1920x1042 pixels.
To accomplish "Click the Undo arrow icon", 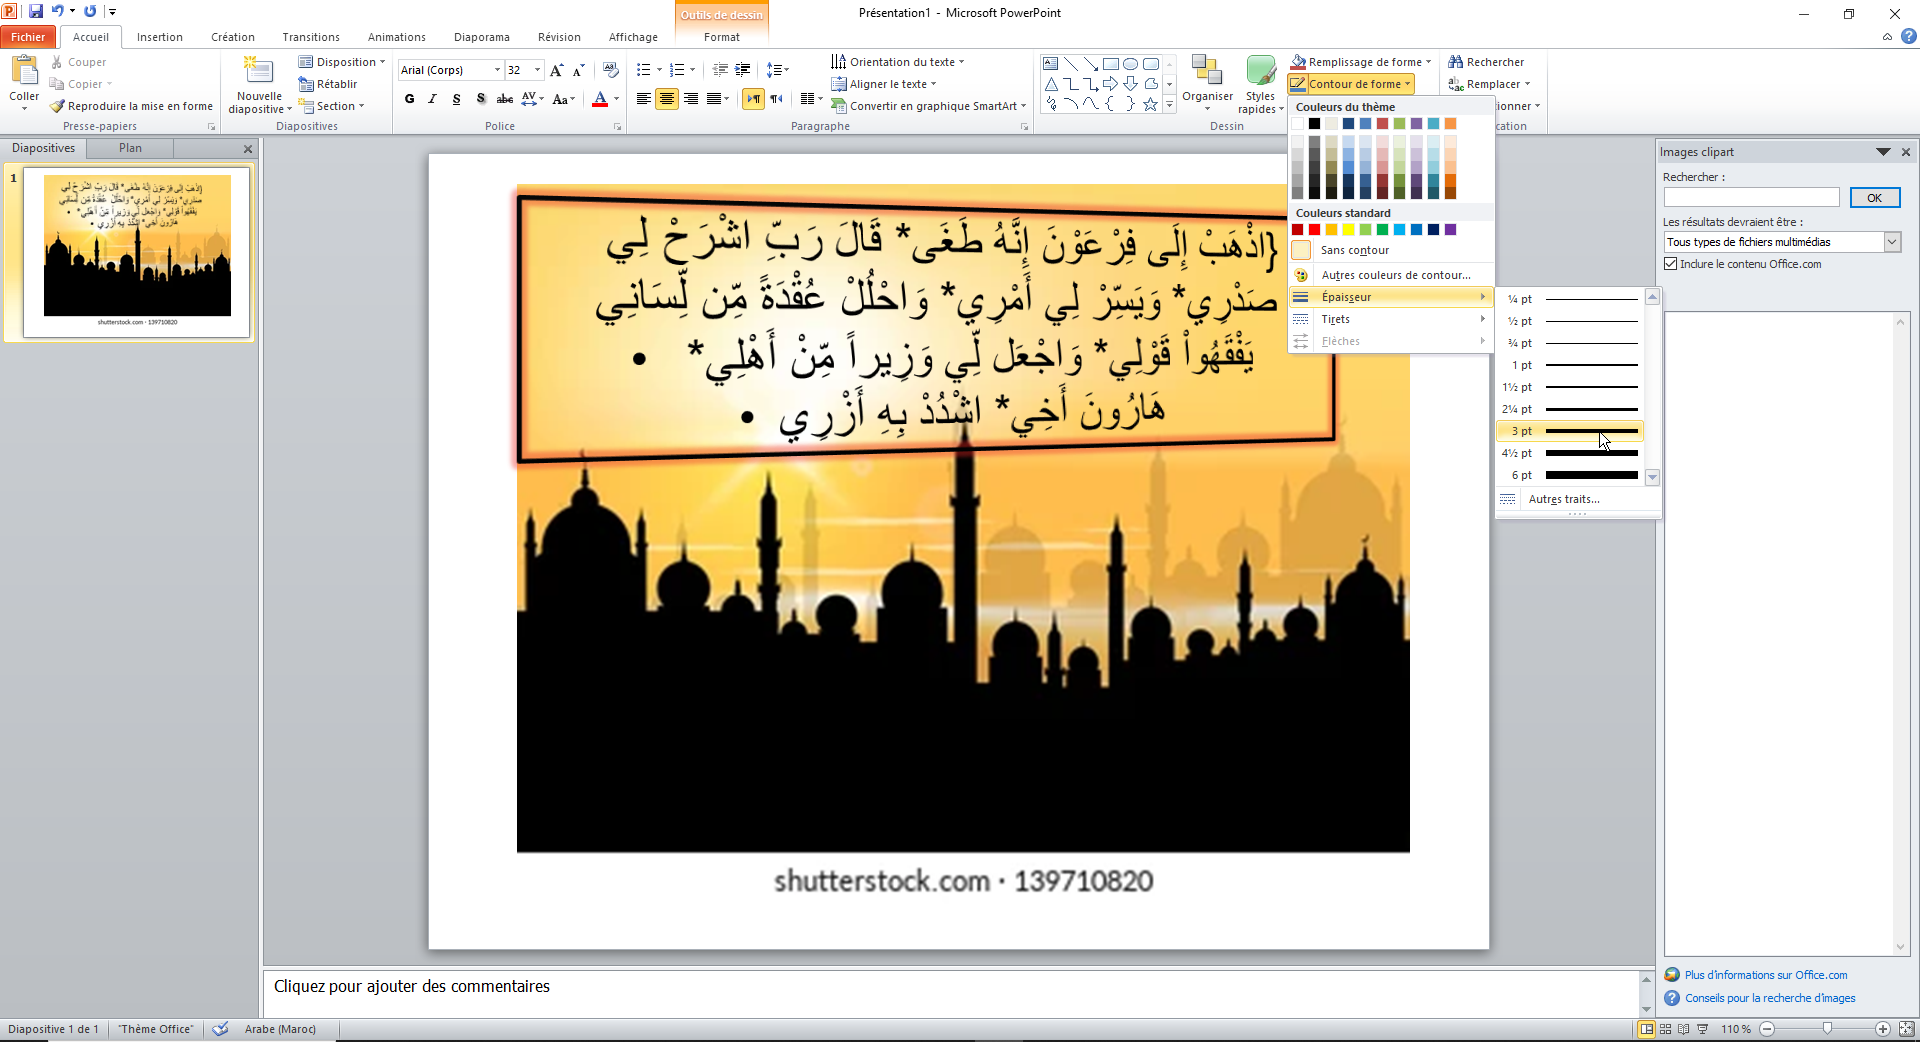I will click(57, 12).
